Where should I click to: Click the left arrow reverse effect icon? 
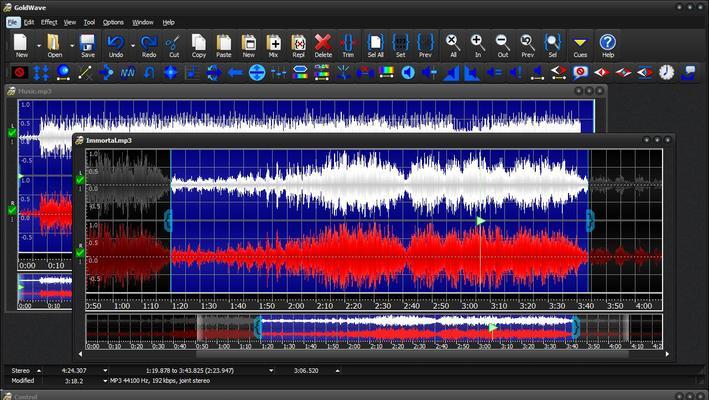pyautogui.click(x=235, y=72)
